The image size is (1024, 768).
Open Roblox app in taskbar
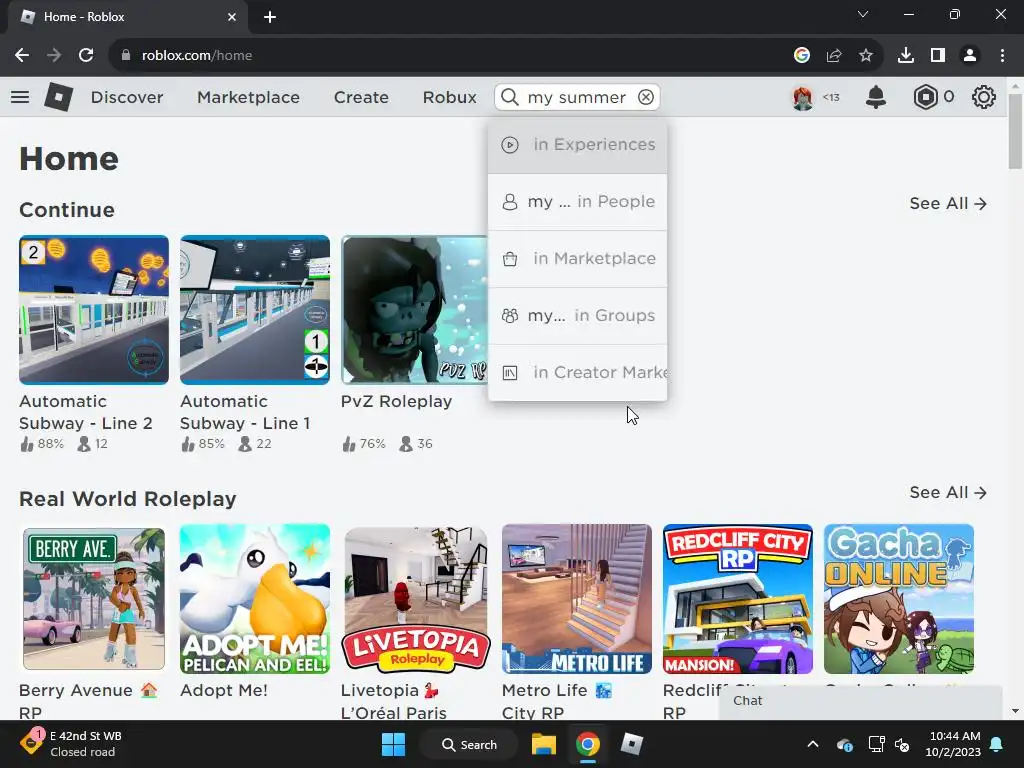632,744
